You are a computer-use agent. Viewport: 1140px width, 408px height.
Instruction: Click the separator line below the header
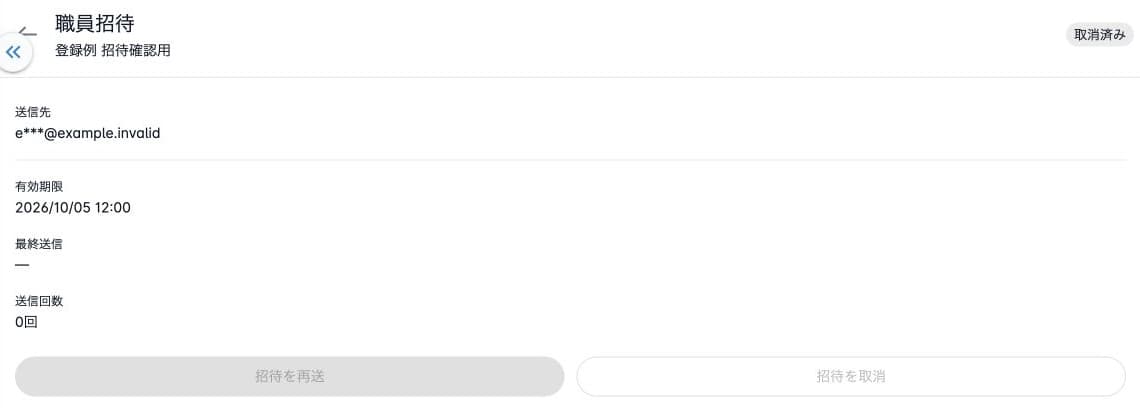point(570,77)
